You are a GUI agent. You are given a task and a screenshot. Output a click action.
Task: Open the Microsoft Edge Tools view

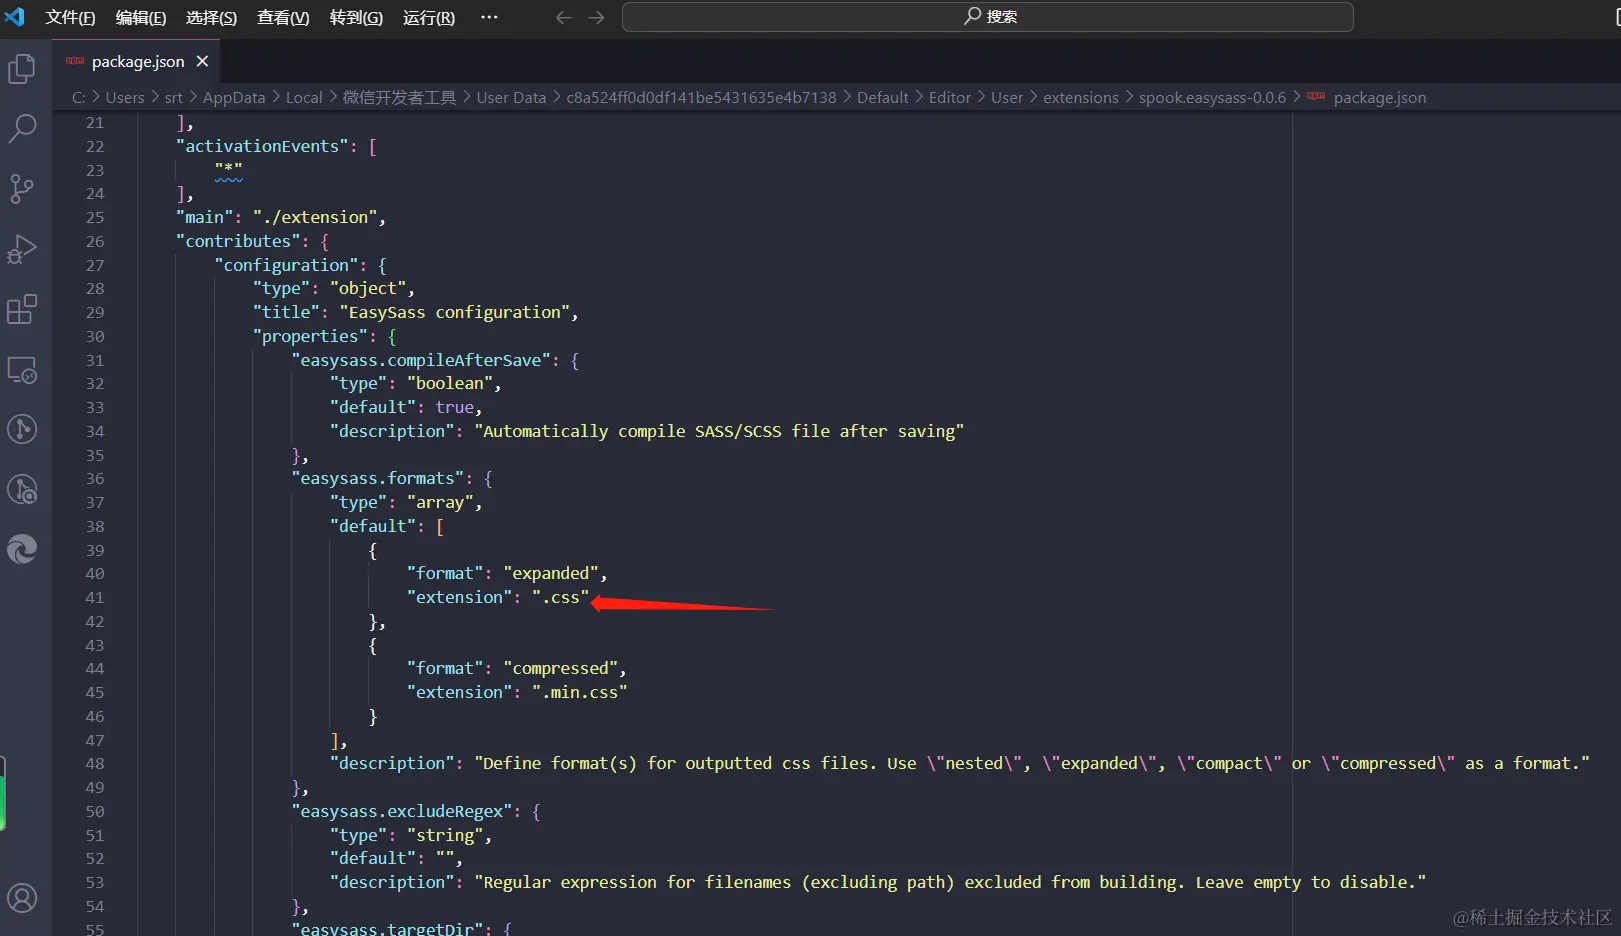[22, 549]
